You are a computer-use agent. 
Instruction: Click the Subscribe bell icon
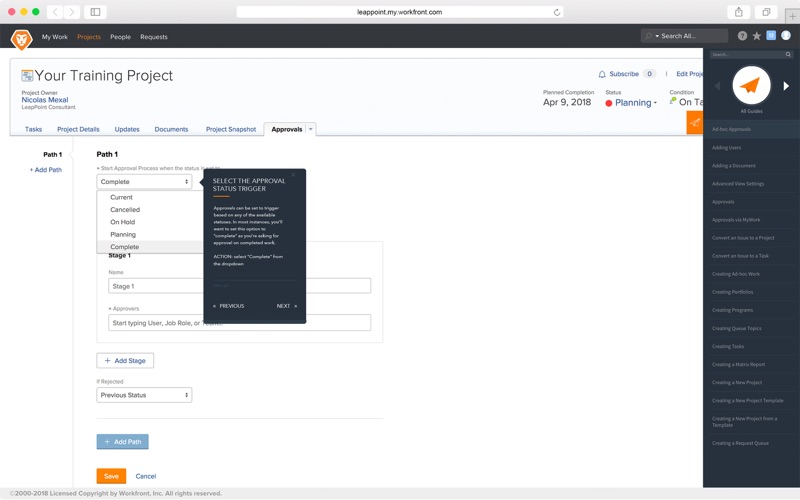pyautogui.click(x=602, y=74)
